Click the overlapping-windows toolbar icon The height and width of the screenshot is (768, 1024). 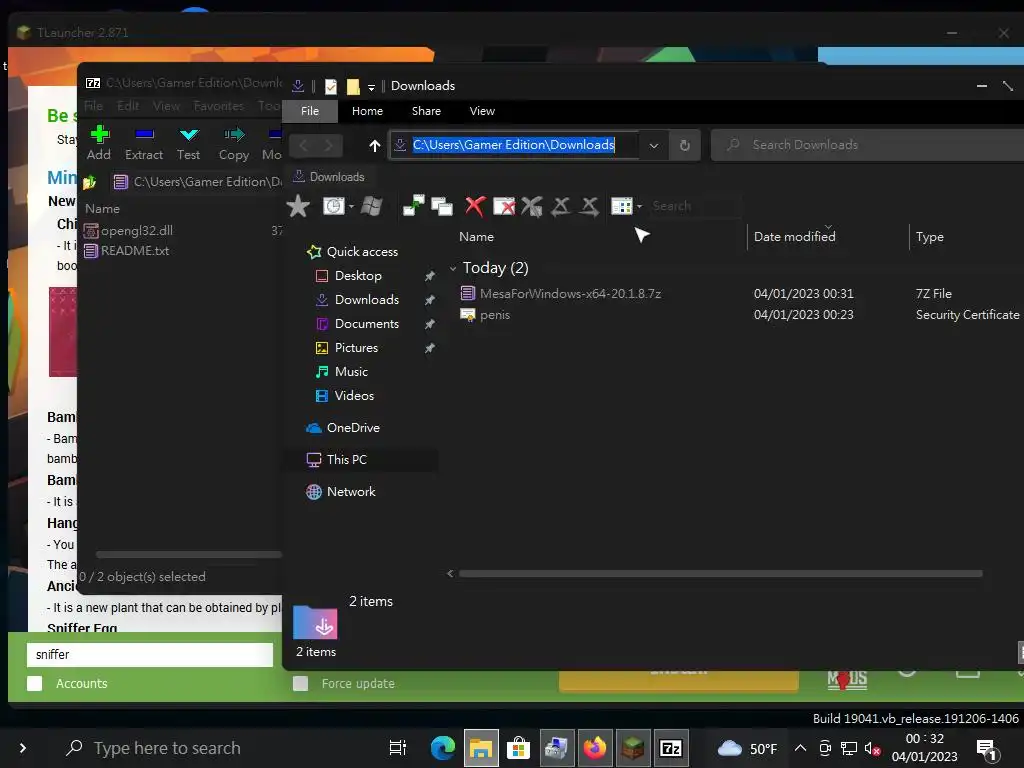pos(442,206)
